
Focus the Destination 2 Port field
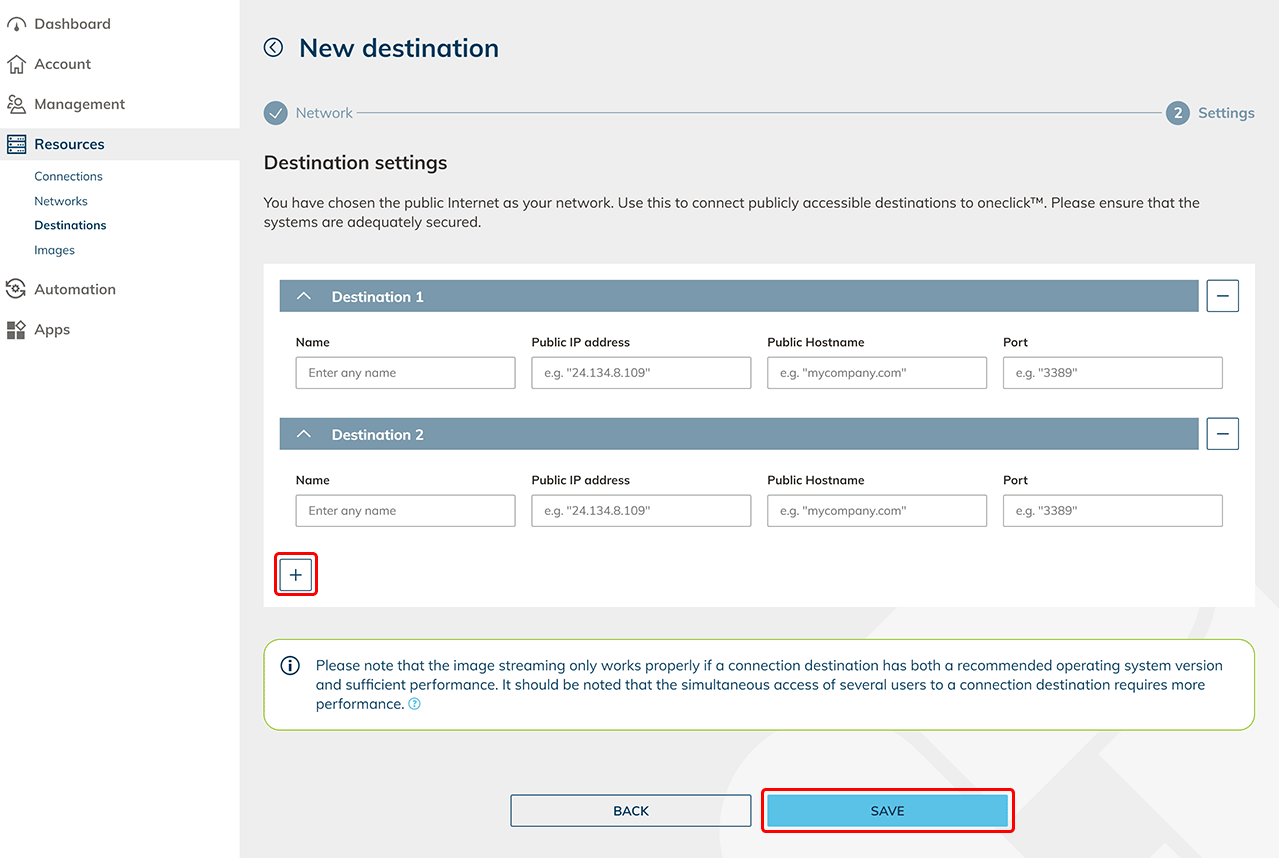pos(1112,511)
